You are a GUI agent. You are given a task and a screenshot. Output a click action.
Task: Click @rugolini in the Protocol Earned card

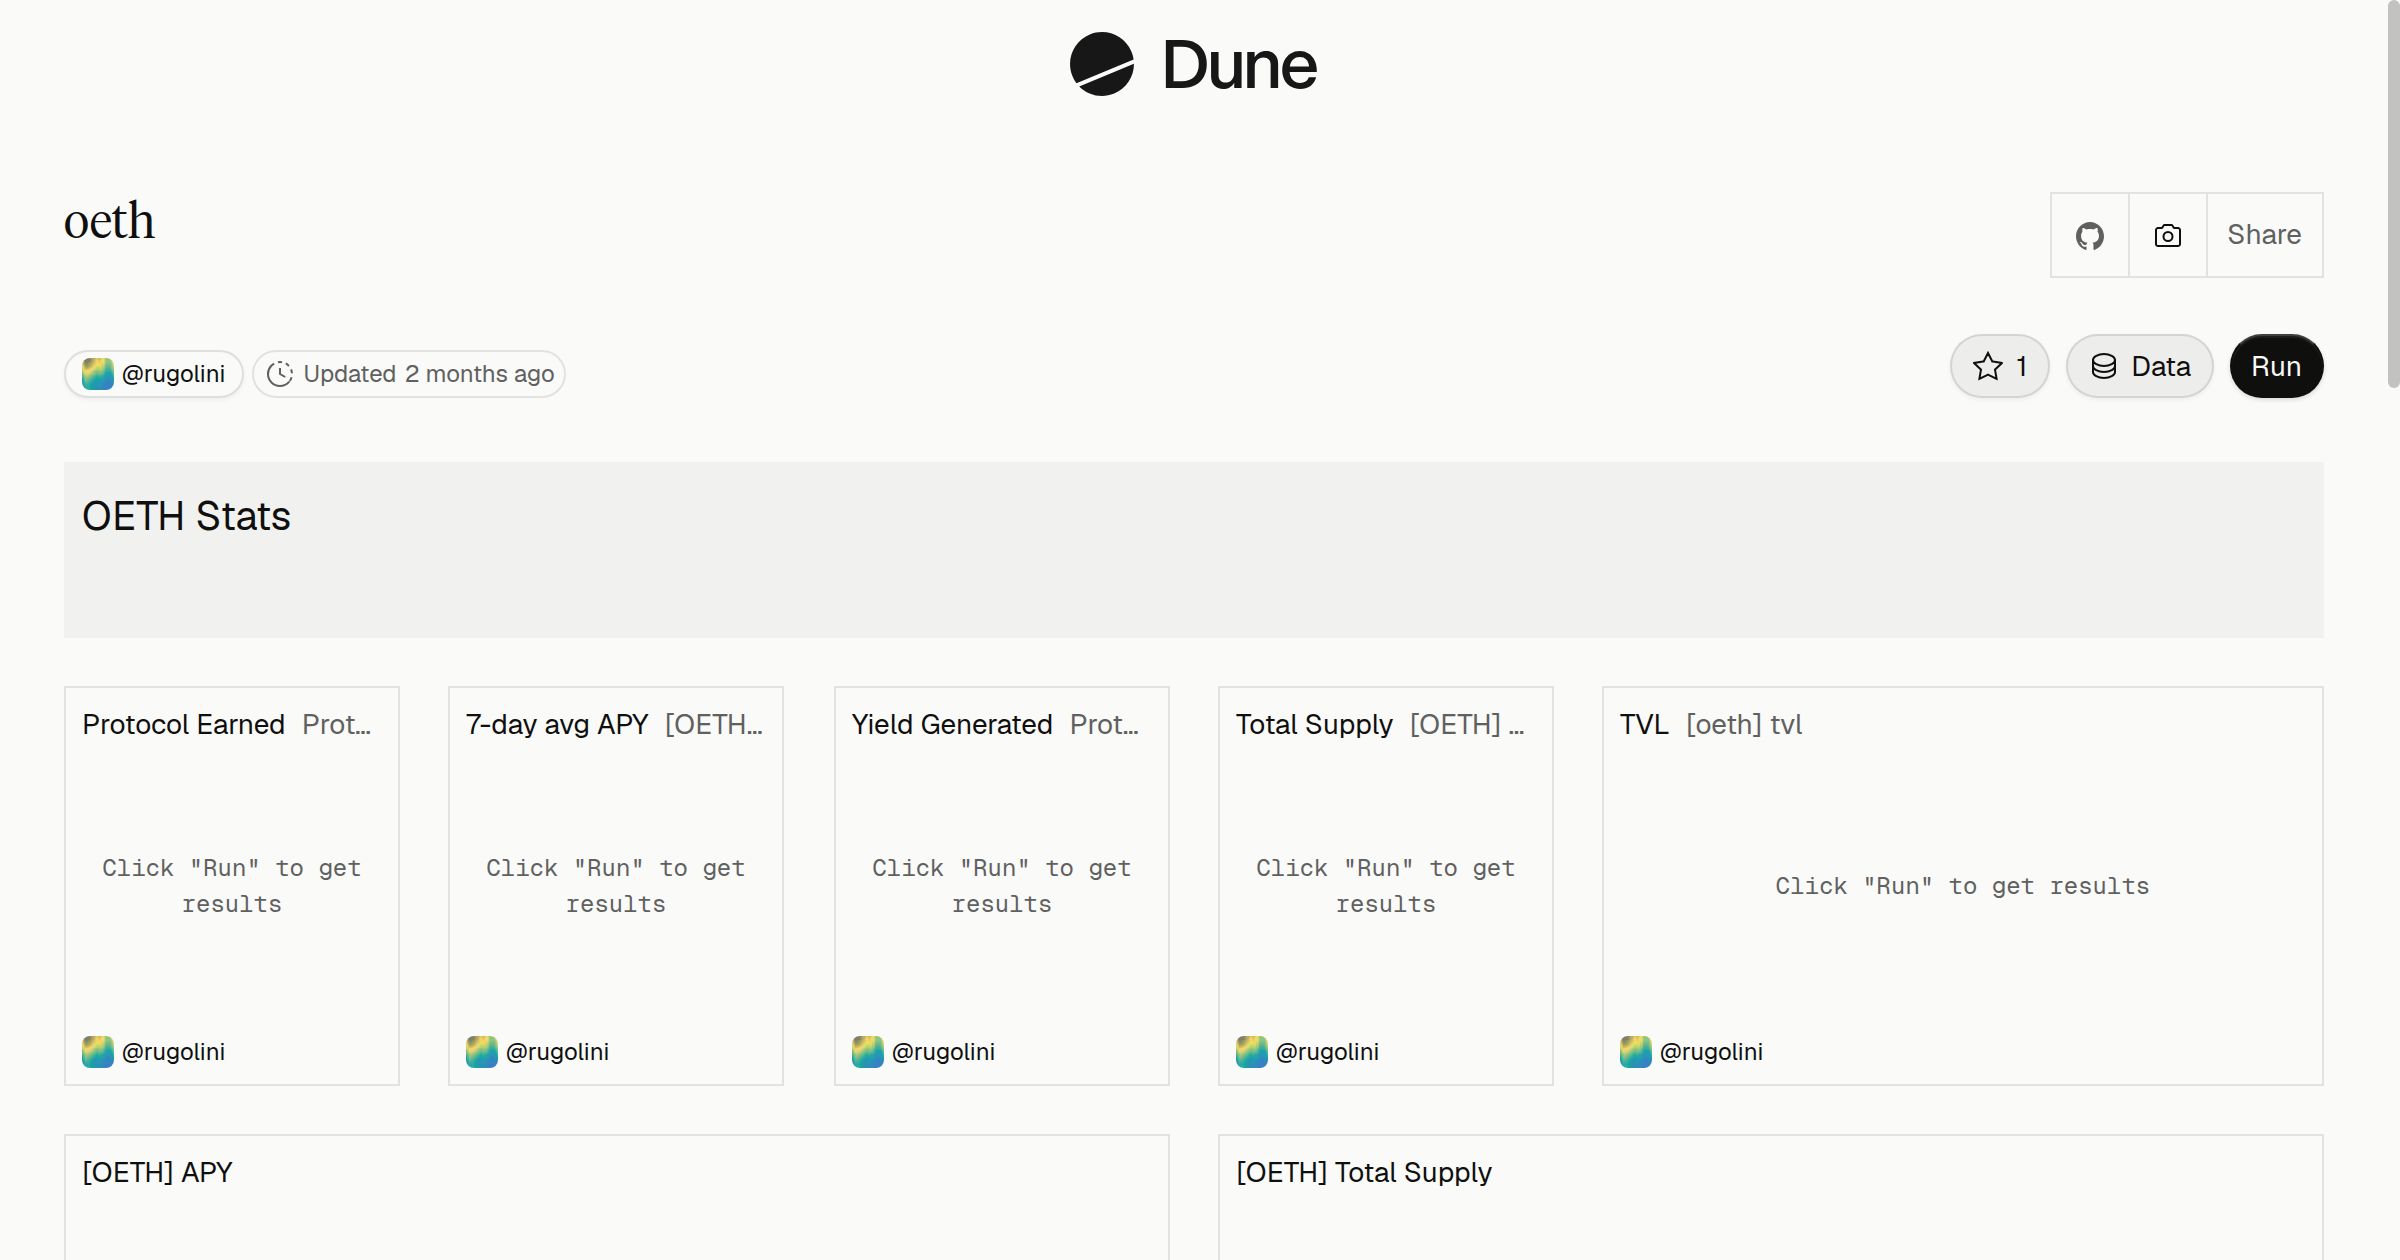click(173, 1052)
